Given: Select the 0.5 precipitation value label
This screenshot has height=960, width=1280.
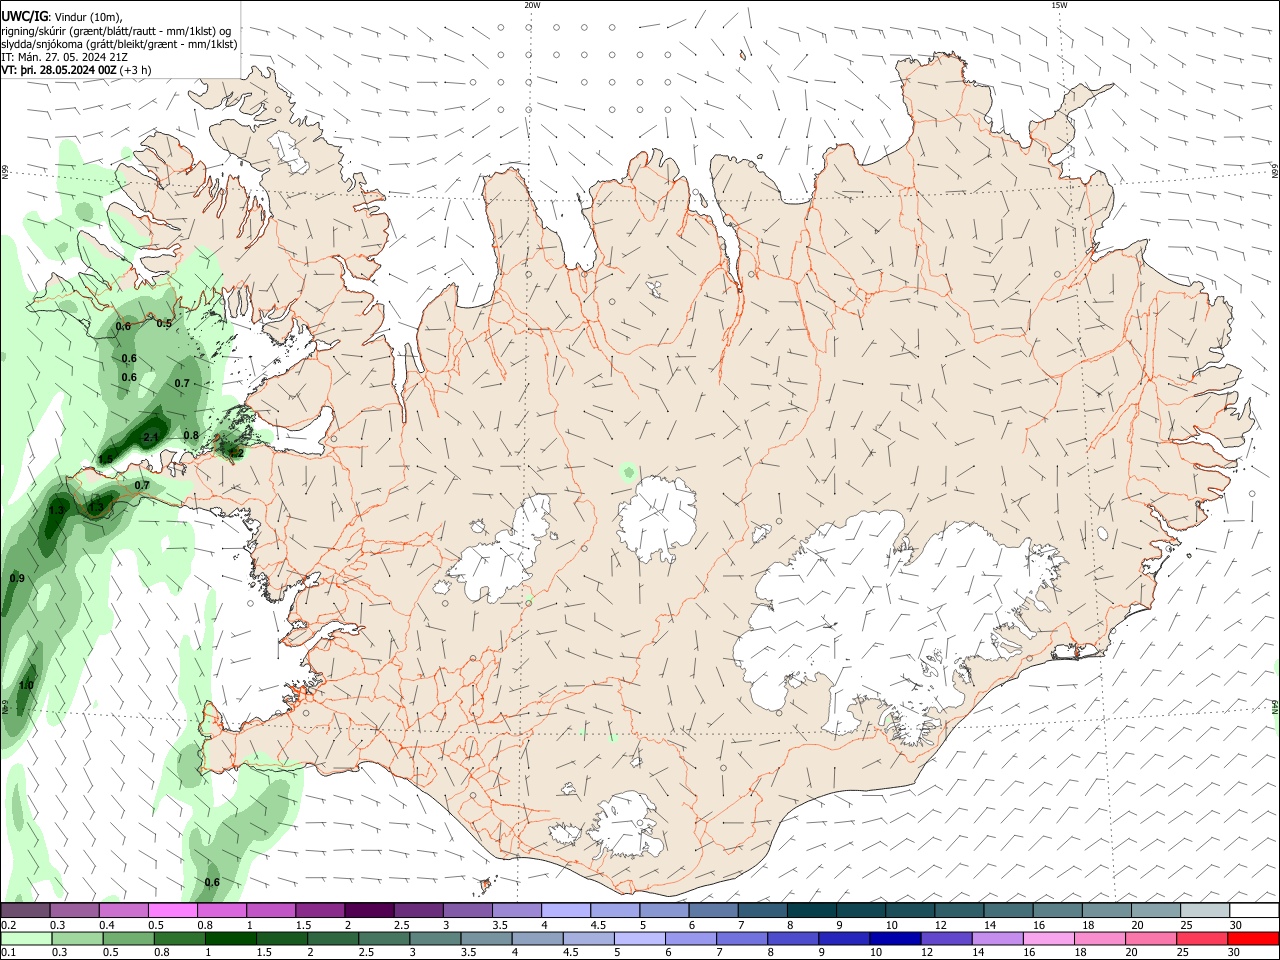Looking at the screenshot, I should tap(164, 324).
